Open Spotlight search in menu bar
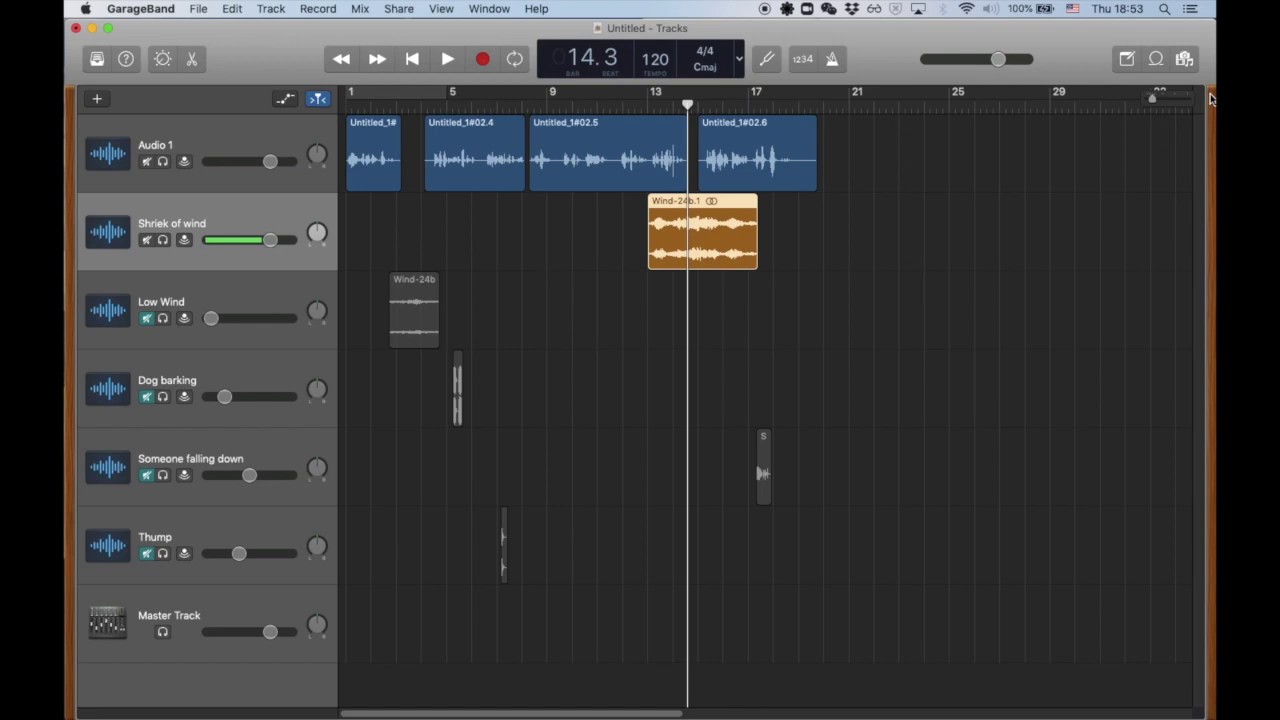The height and width of the screenshot is (720, 1280). coord(1164,9)
